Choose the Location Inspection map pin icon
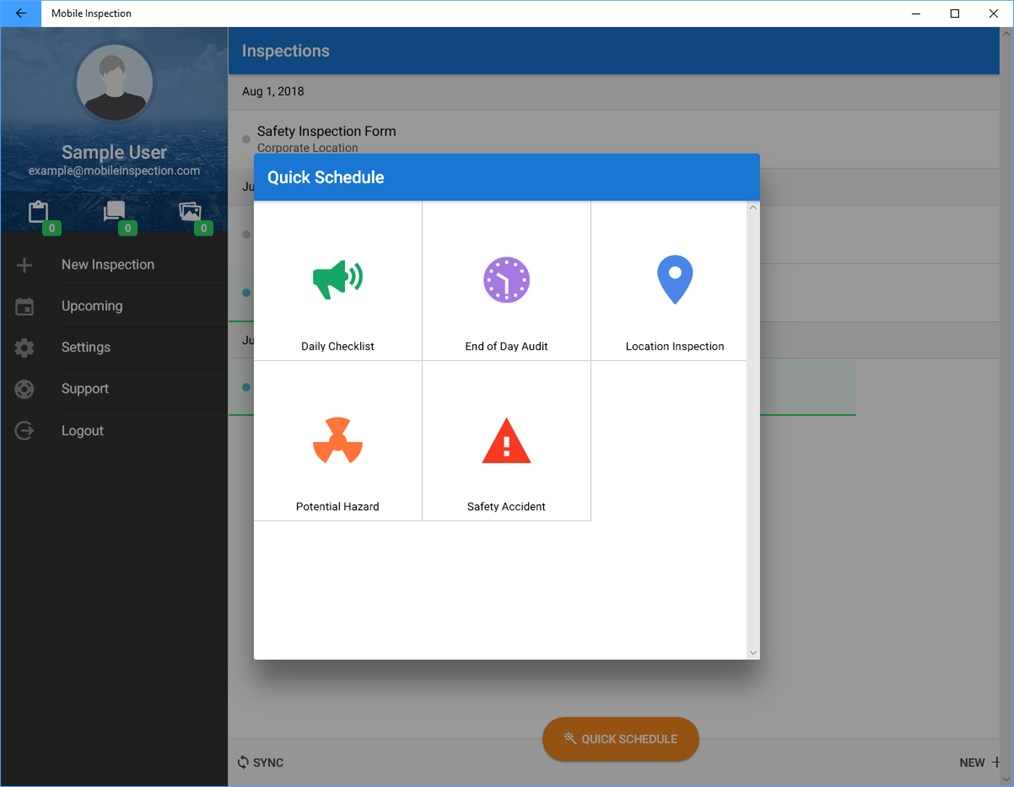 tap(674, 279)
